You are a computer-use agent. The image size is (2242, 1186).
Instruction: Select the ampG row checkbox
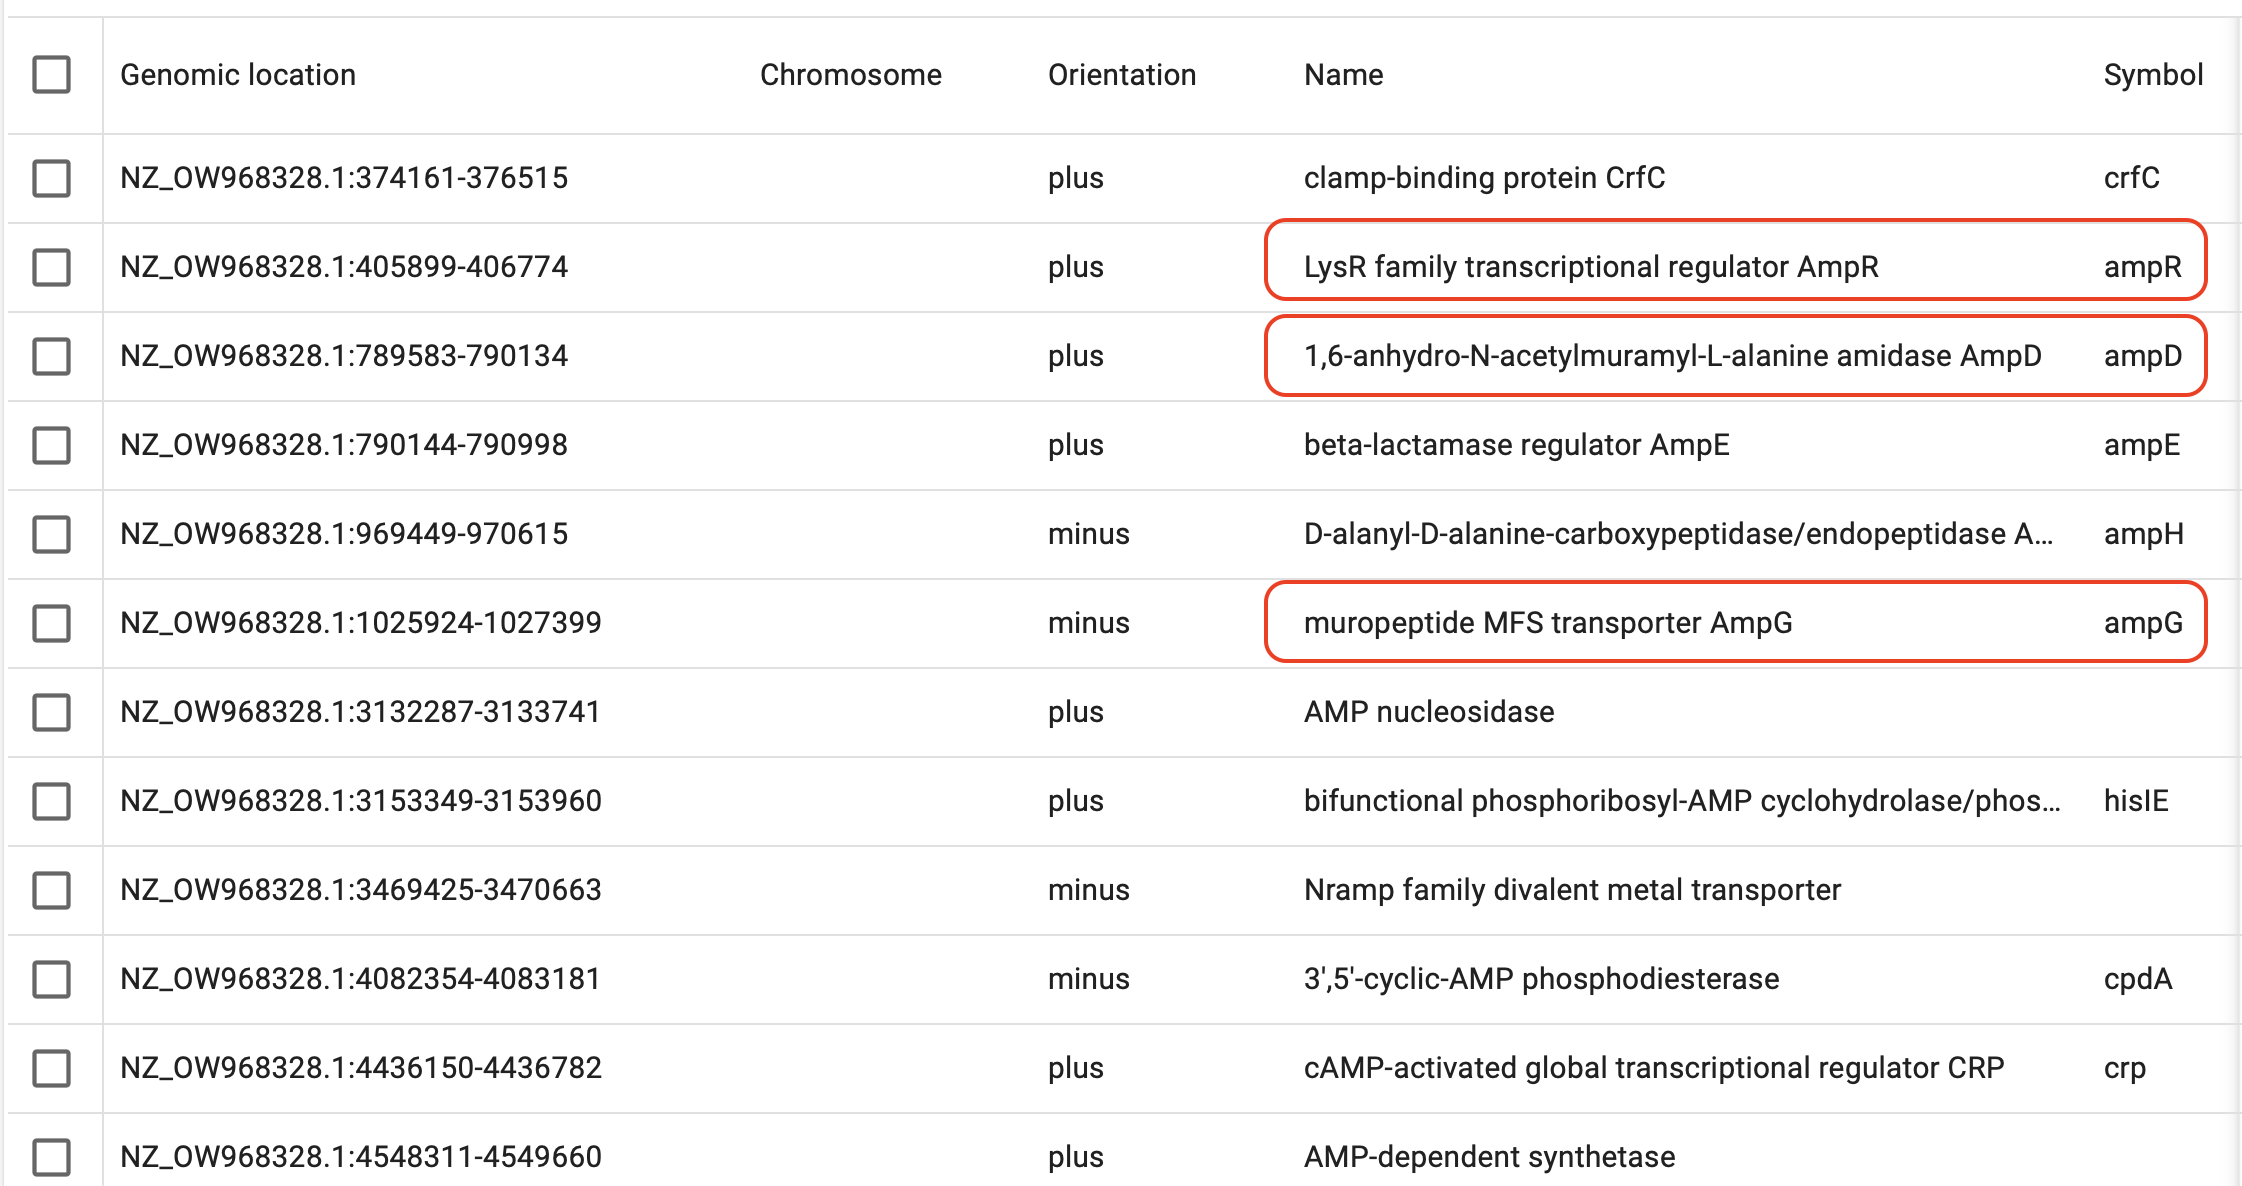pos(51,623)
